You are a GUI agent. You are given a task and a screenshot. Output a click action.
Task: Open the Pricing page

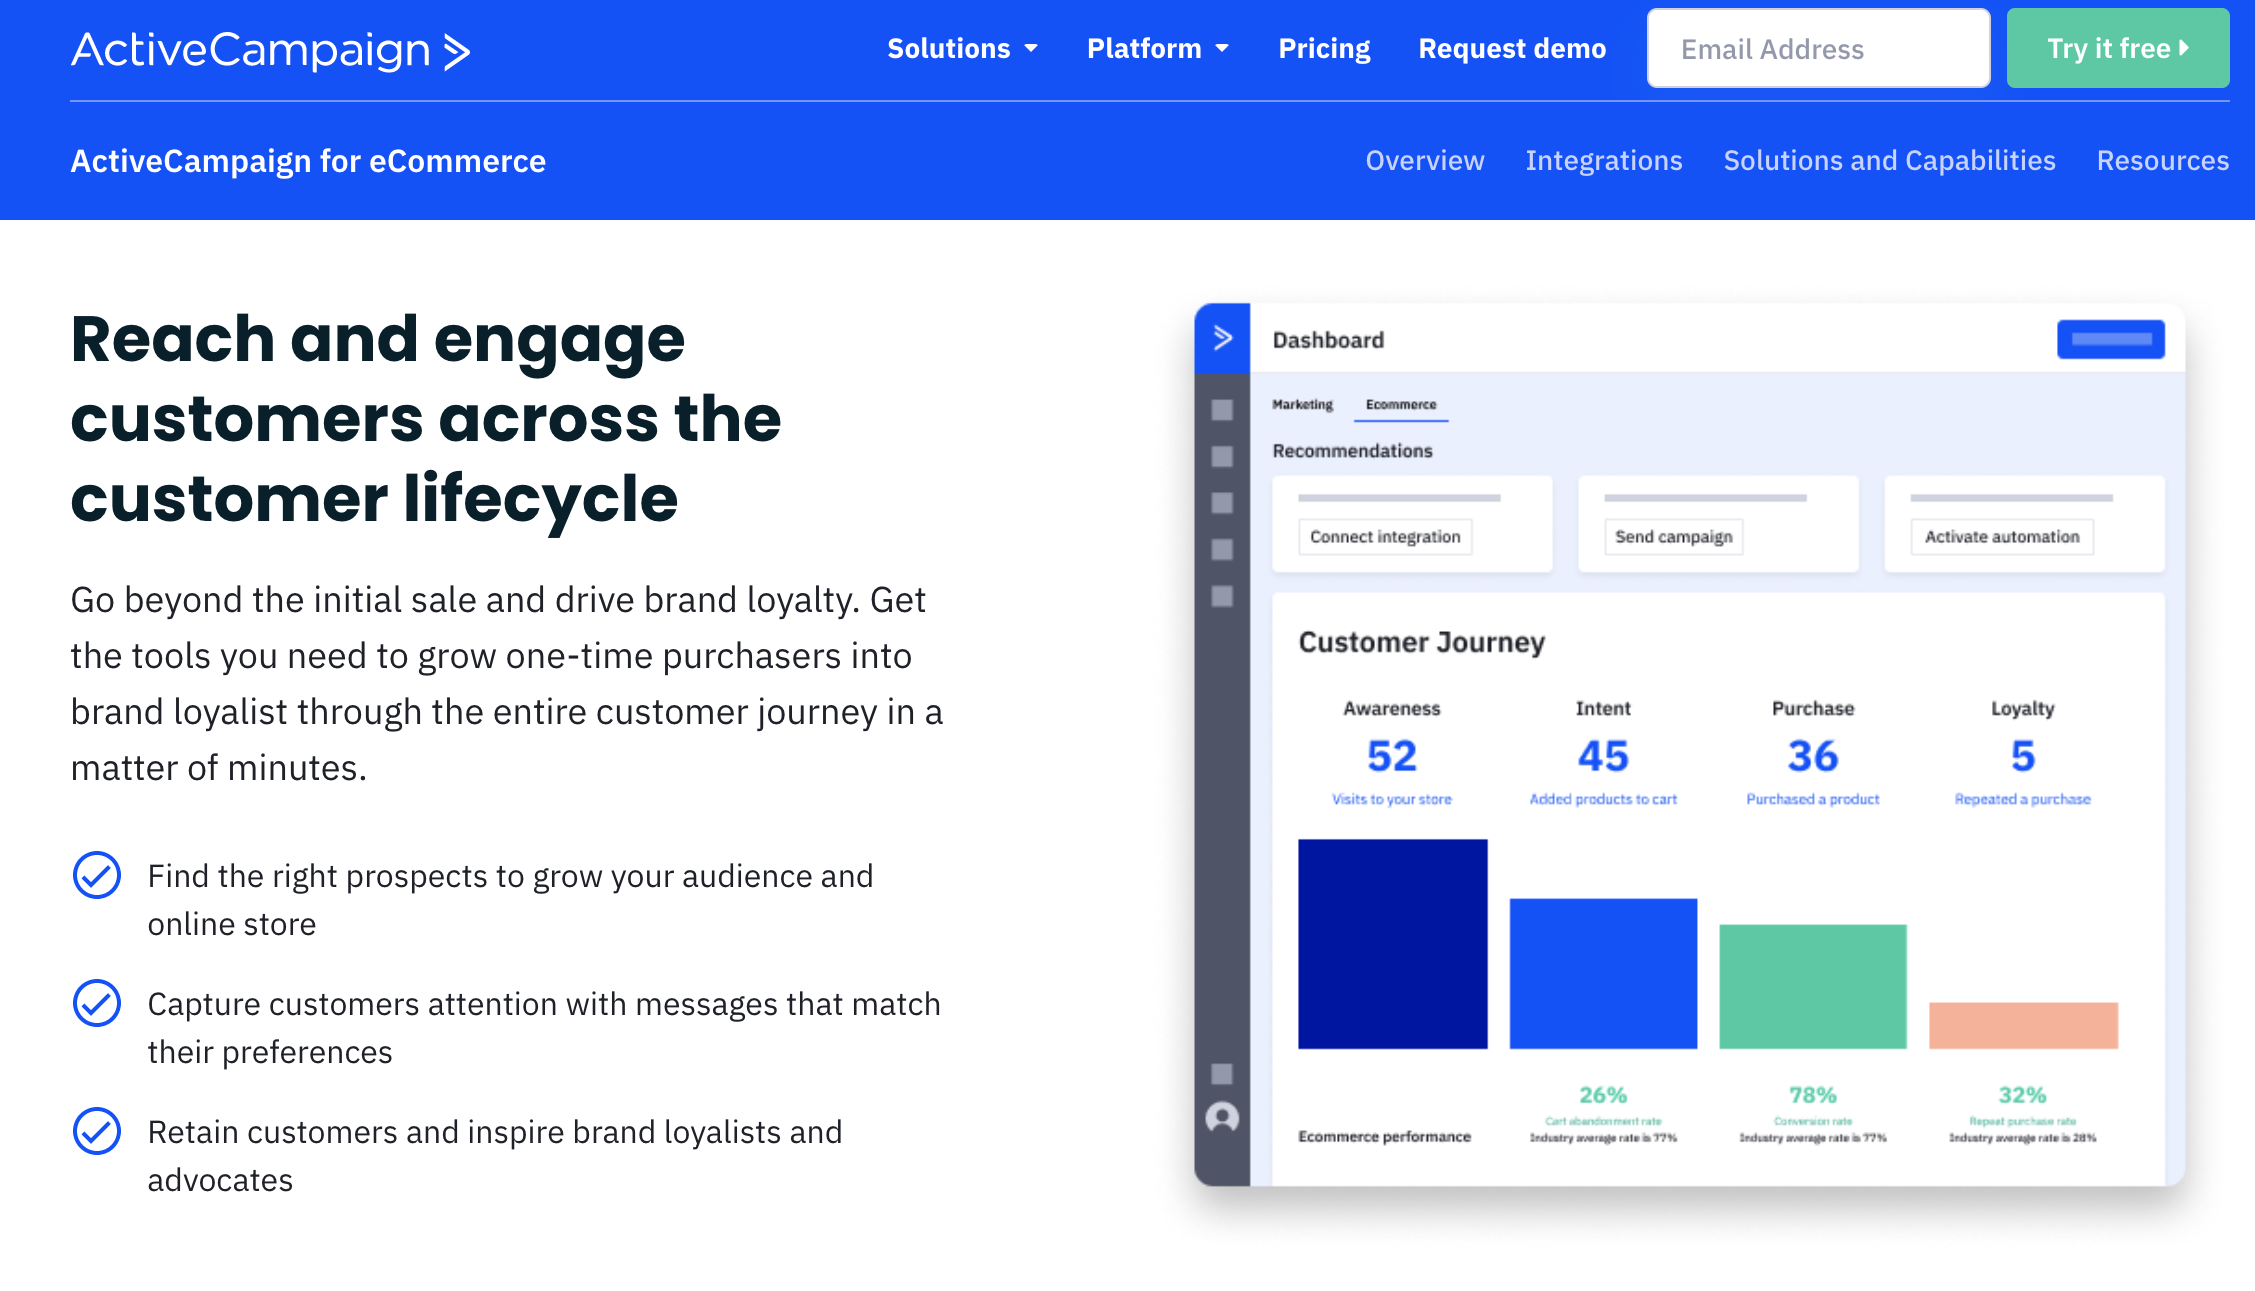pos(1324,48)
